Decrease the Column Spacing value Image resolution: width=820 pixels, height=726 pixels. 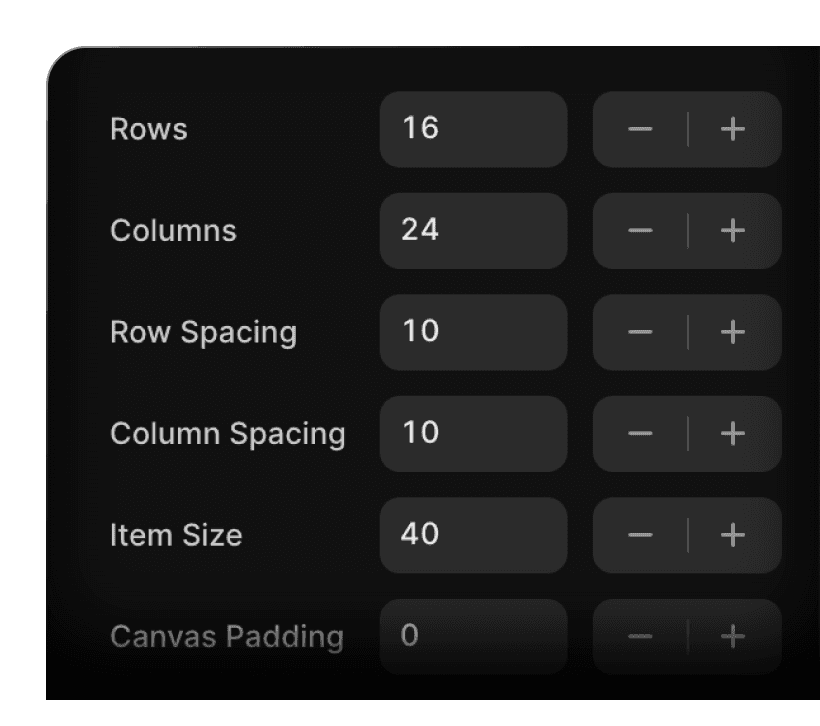[x=641, y=434]
